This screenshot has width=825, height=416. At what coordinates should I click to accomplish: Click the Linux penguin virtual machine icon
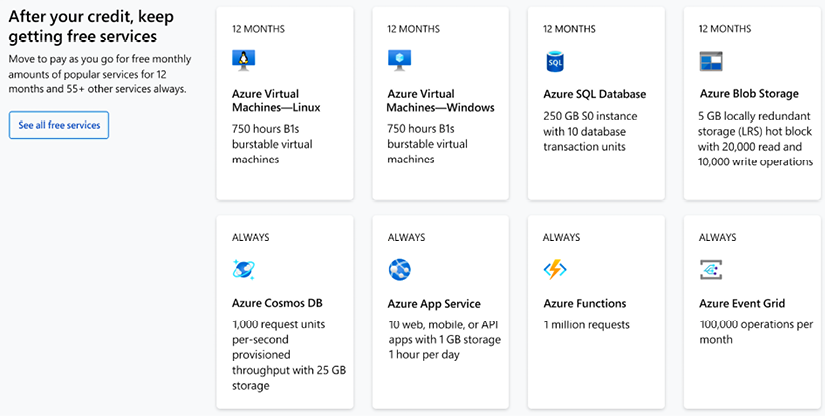click(x=243, y=61)
